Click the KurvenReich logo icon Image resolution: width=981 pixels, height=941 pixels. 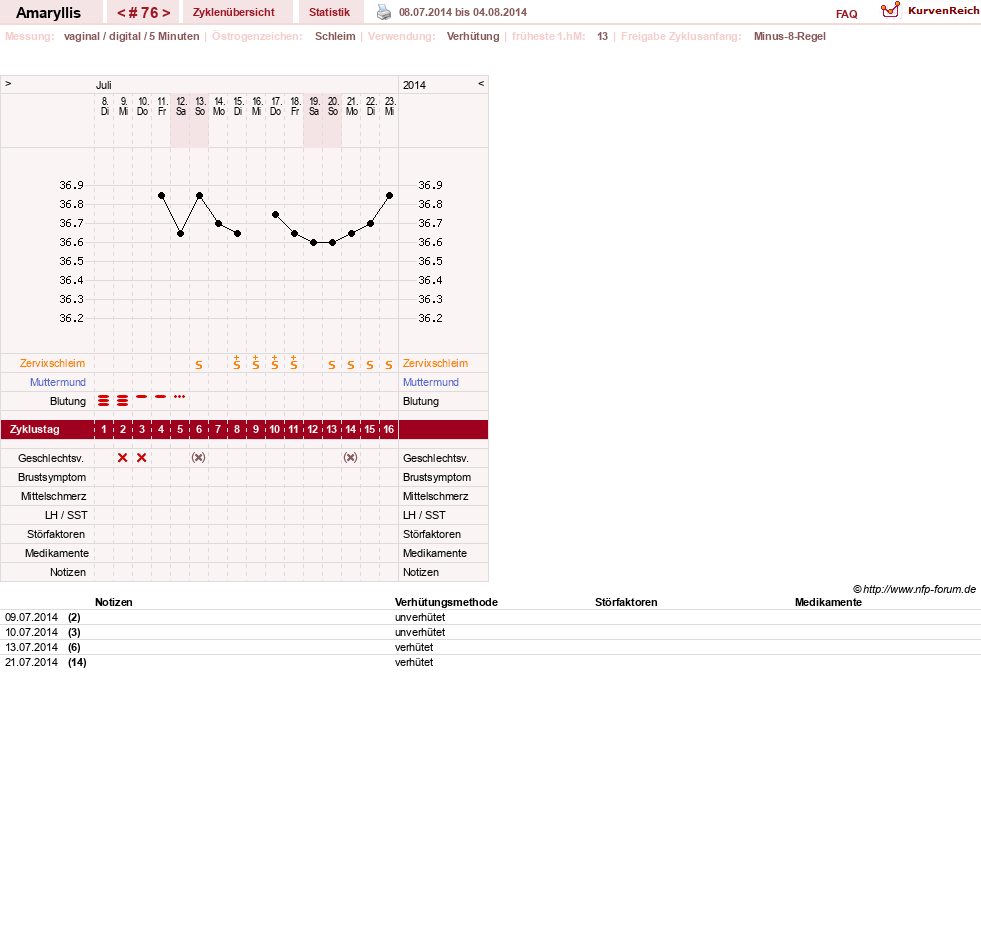click(890, 10)
